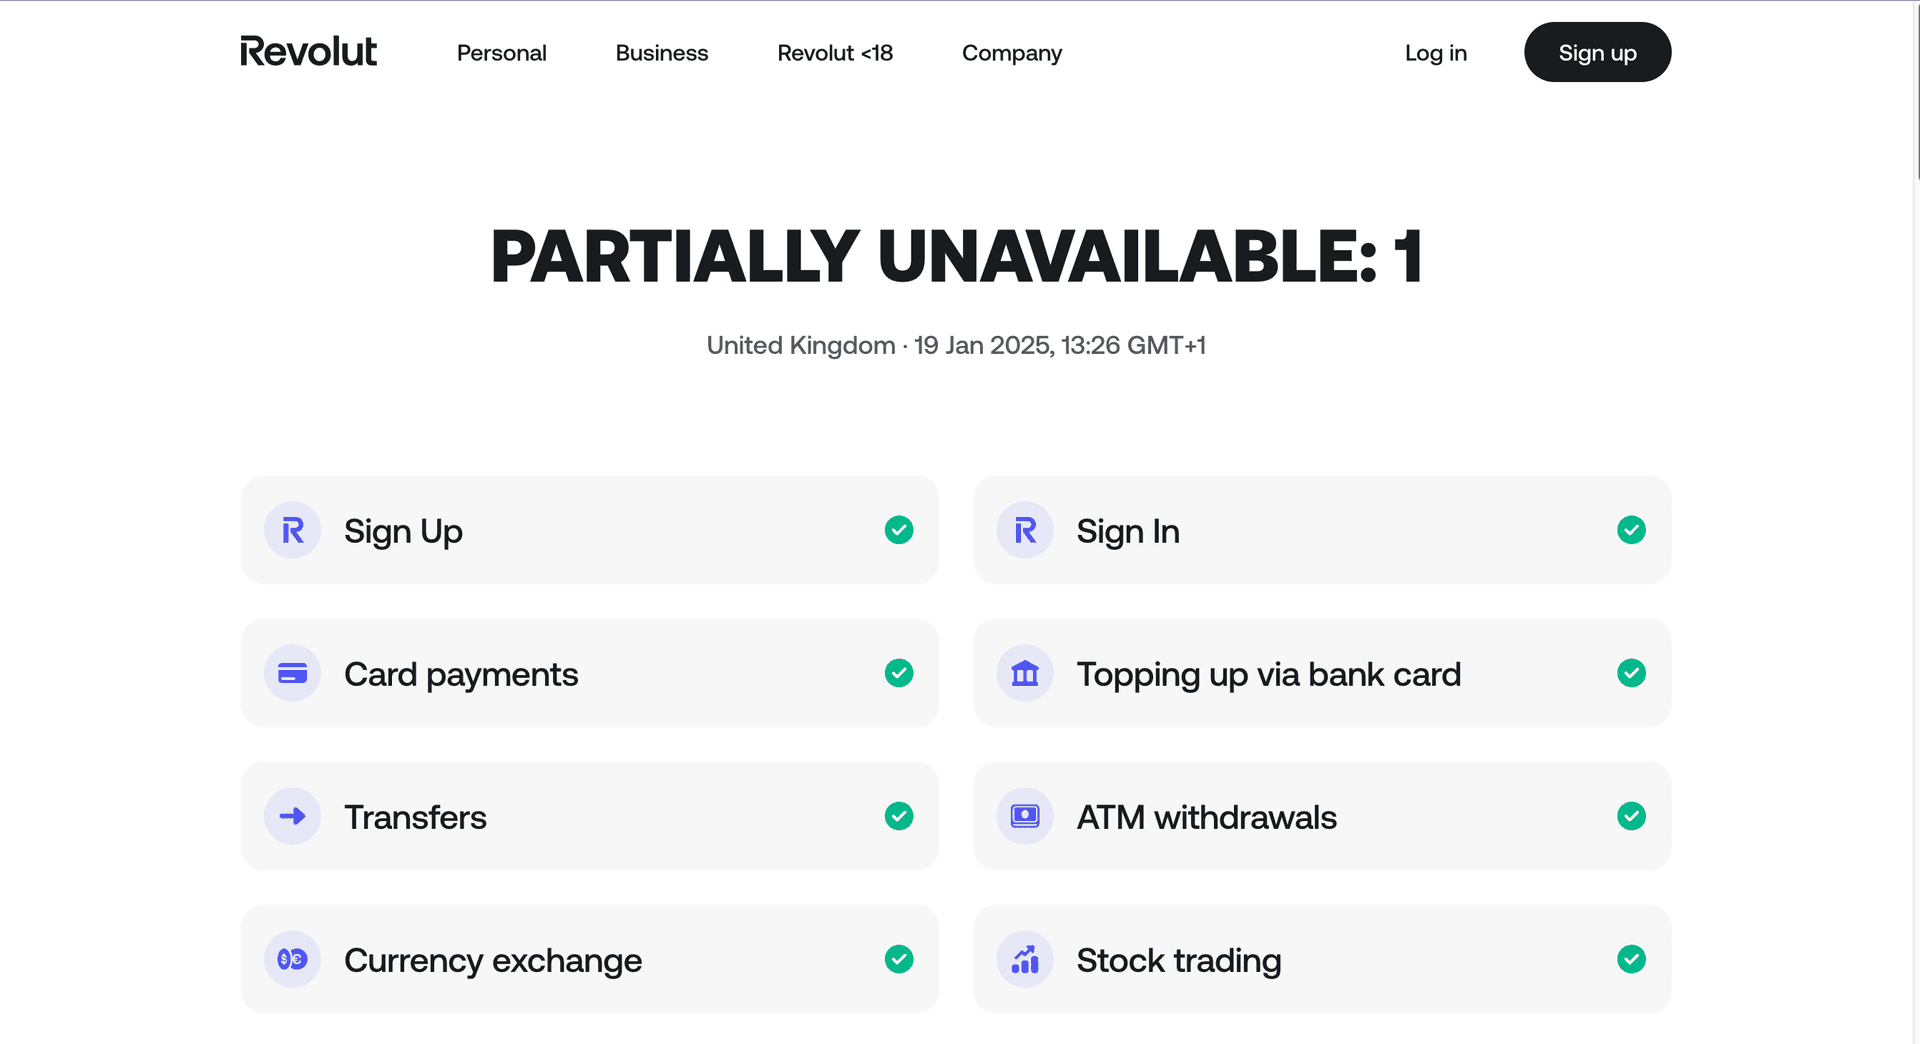Open the Company navigation menu
This screenshot has width=1920, height=1044.
(x=1011, y=53)
